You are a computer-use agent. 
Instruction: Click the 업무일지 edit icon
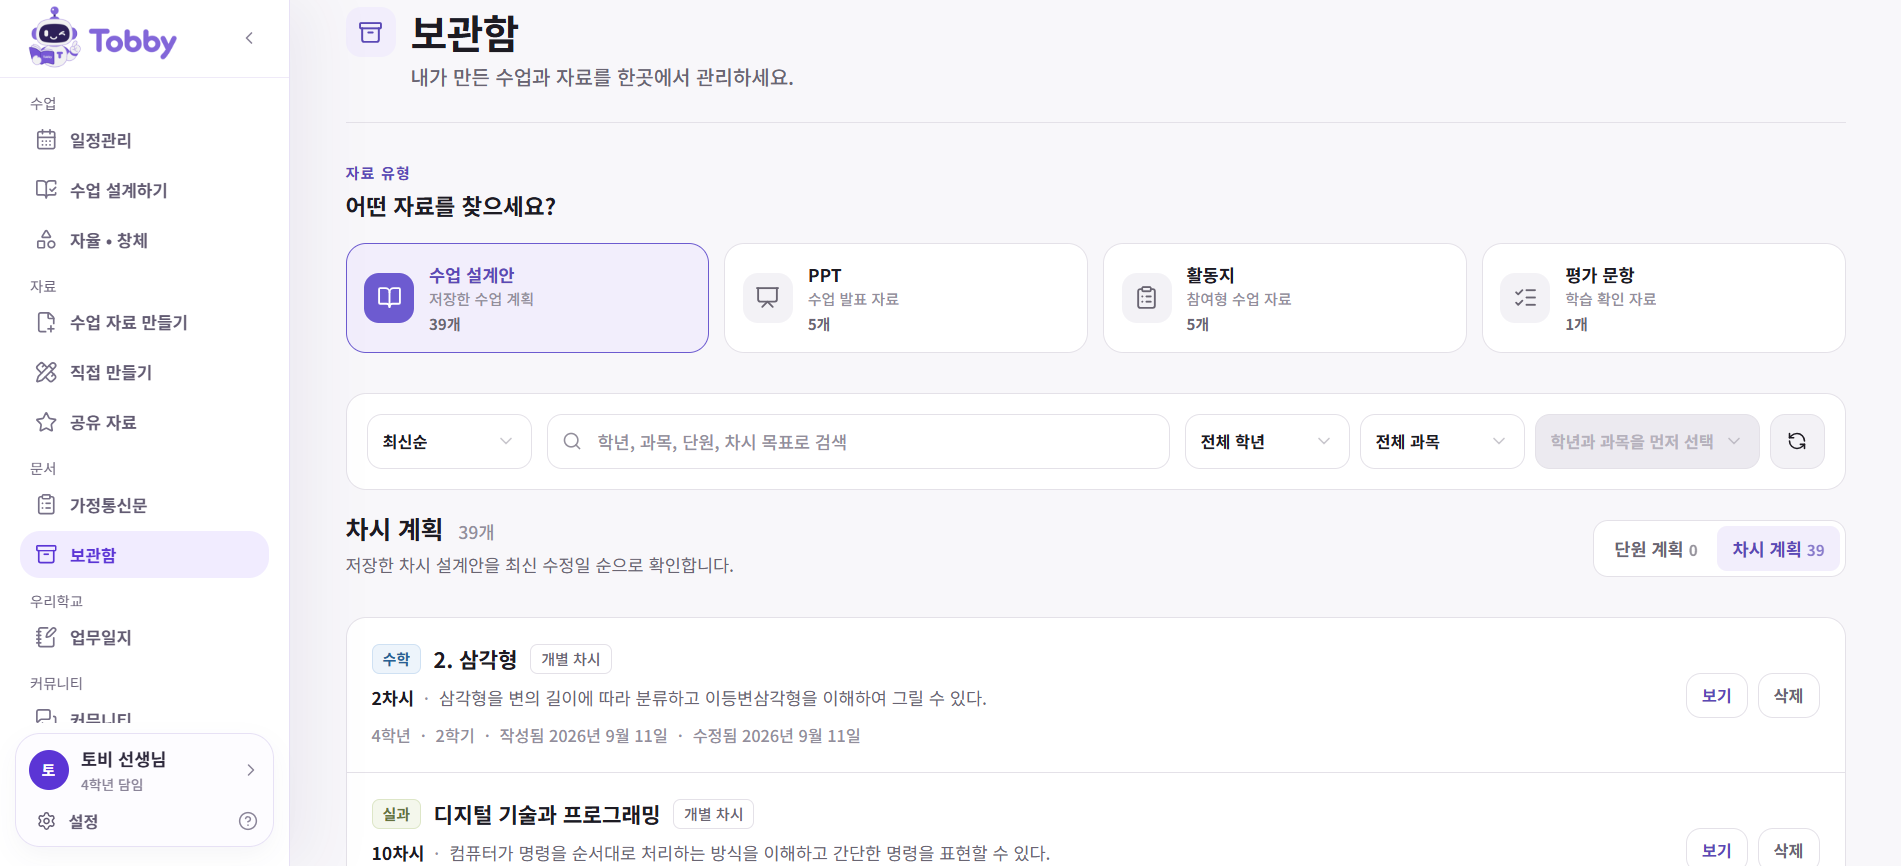[x=46, y=637]
